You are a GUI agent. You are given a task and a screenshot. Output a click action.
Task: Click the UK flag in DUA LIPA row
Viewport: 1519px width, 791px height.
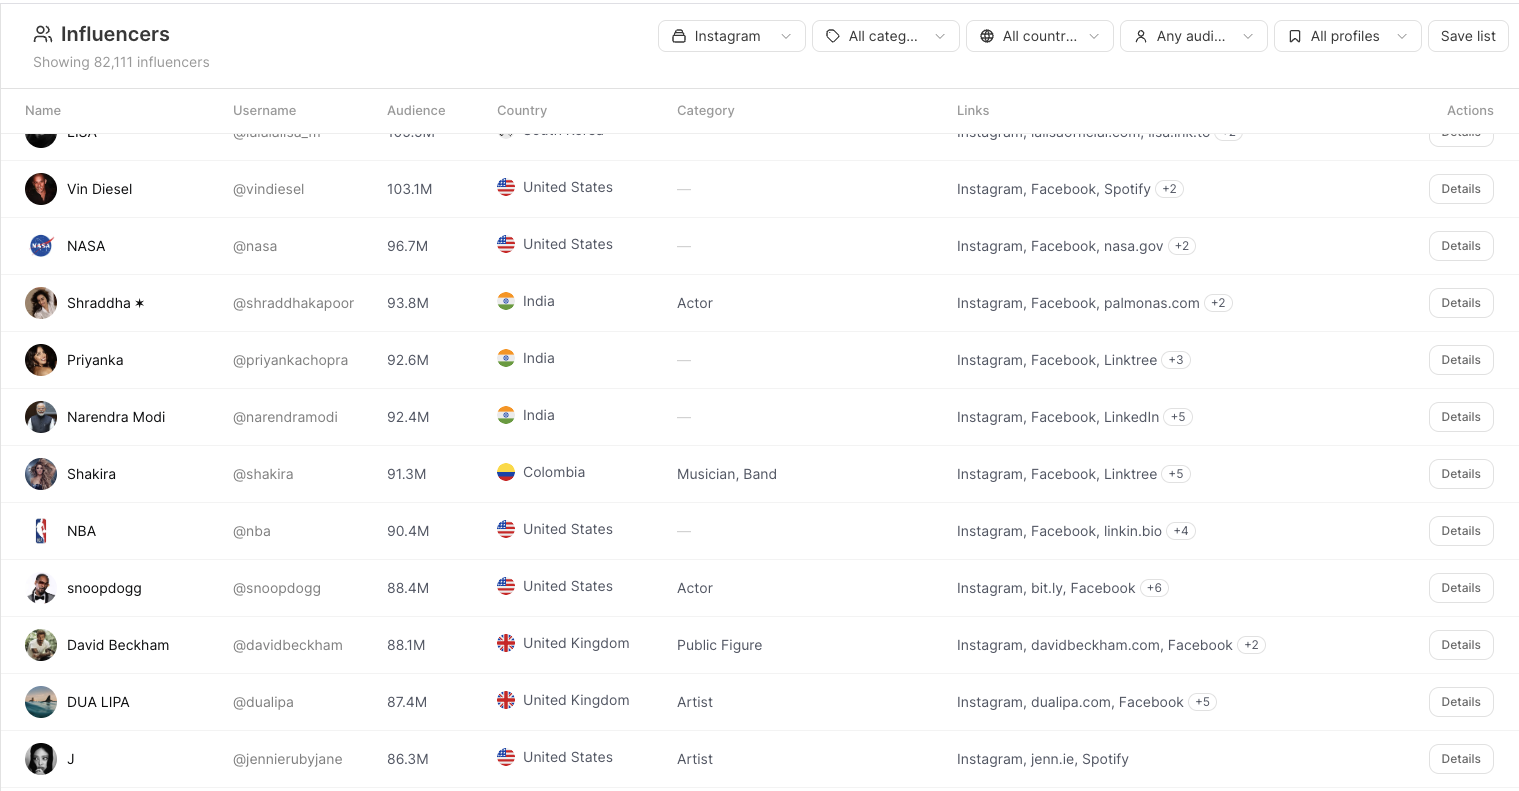click(x=506, y=700)
